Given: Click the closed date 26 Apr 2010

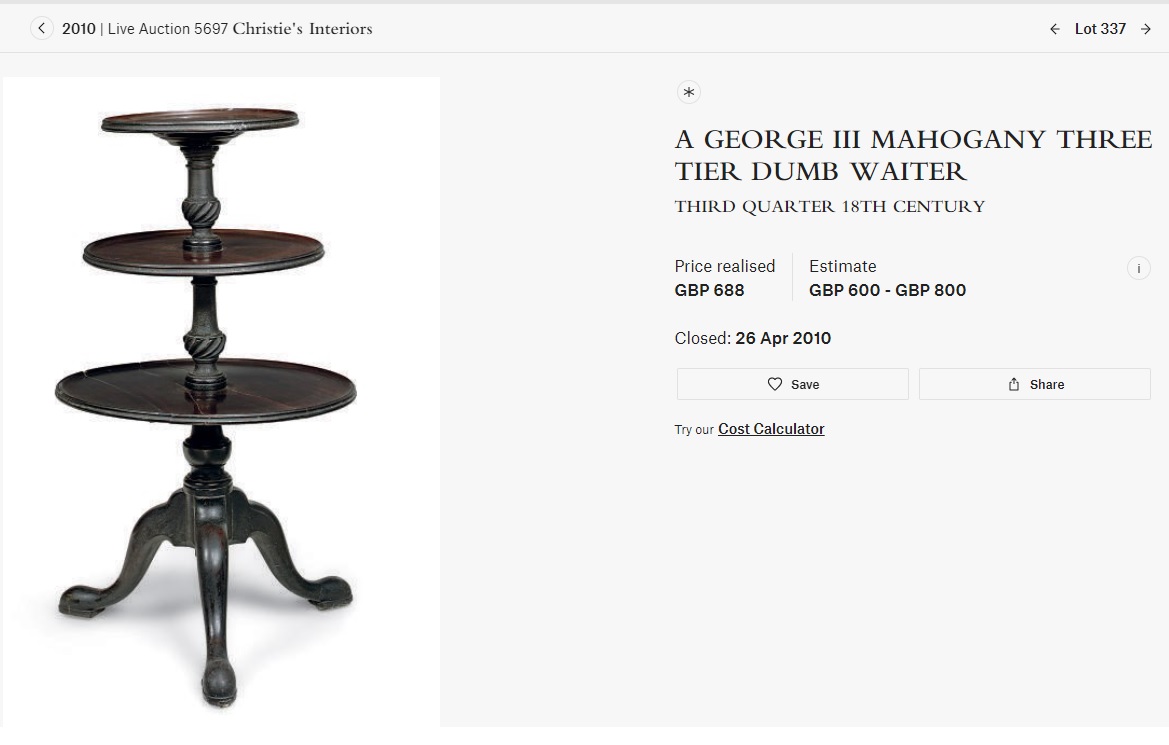Looking at the screenshot, I should pyautogui.click(x=782, y=338).
